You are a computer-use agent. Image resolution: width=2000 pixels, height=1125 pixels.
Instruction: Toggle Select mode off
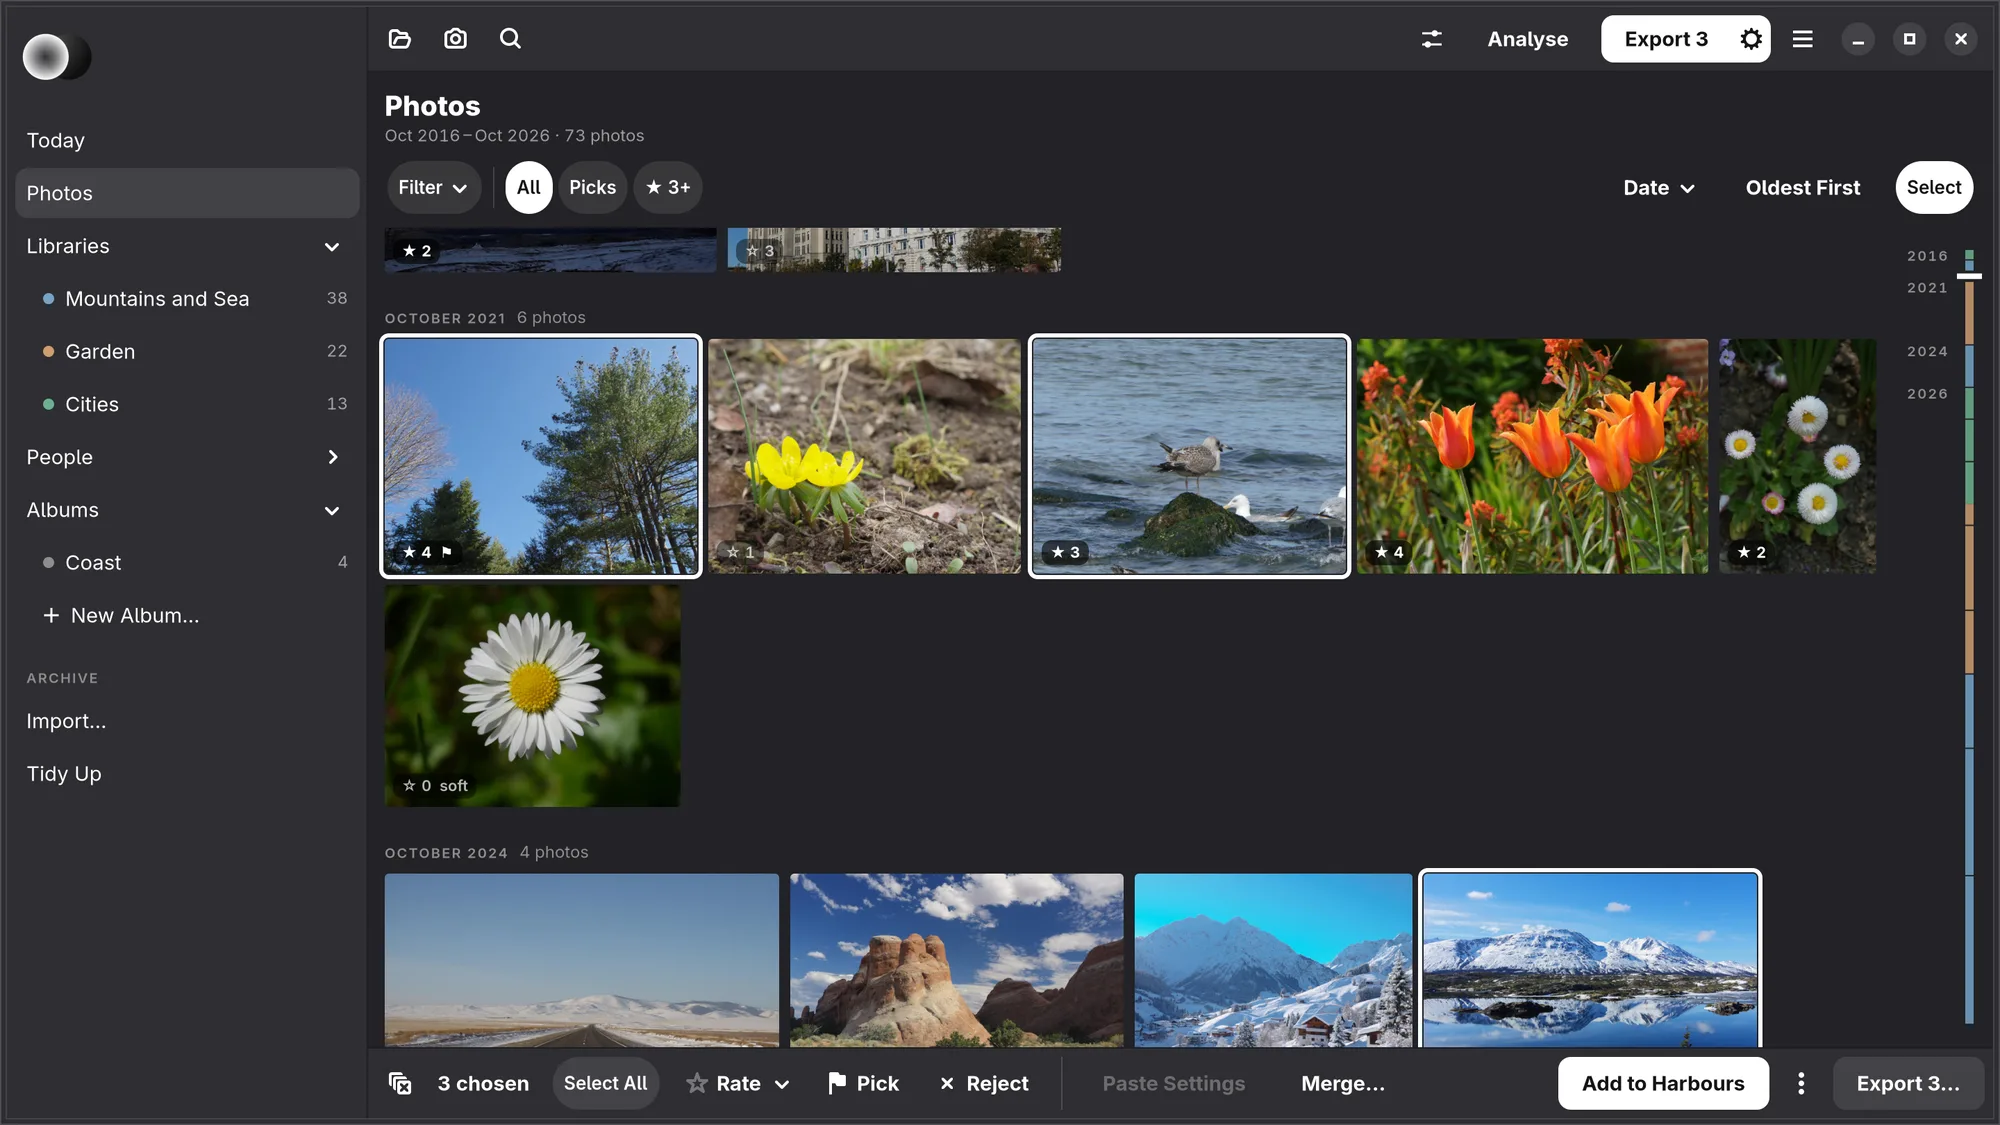(x=1934, y=187)
